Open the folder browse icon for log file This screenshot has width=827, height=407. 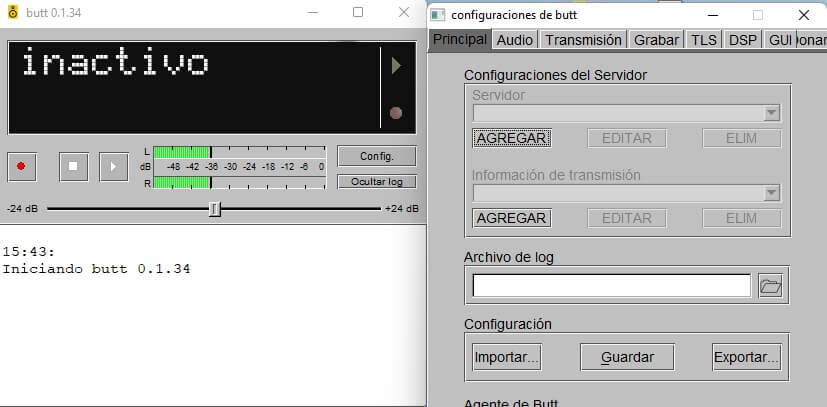pyautogui.click(x=770, y=286)
